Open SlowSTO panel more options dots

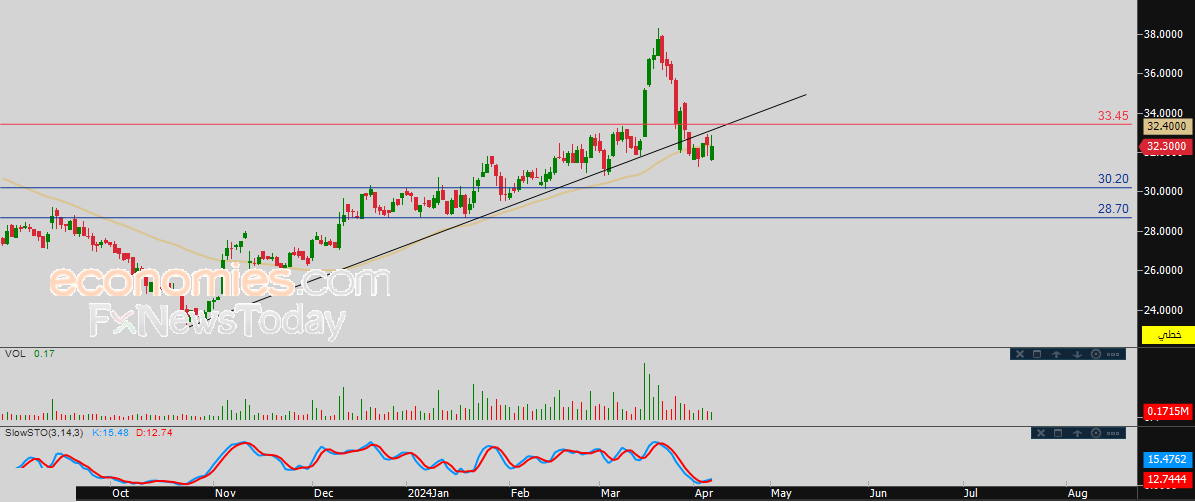1113,433
